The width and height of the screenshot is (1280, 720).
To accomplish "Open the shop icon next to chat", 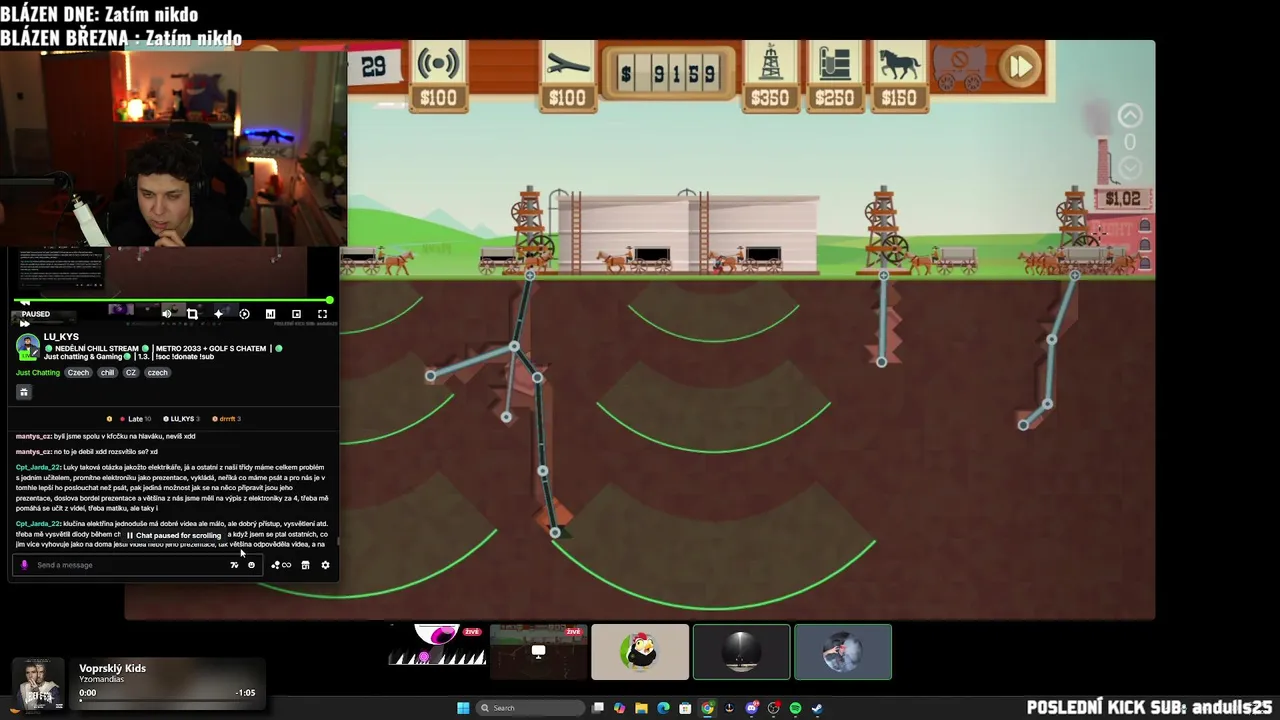I will pyautogui.click(x=305, y=565).
